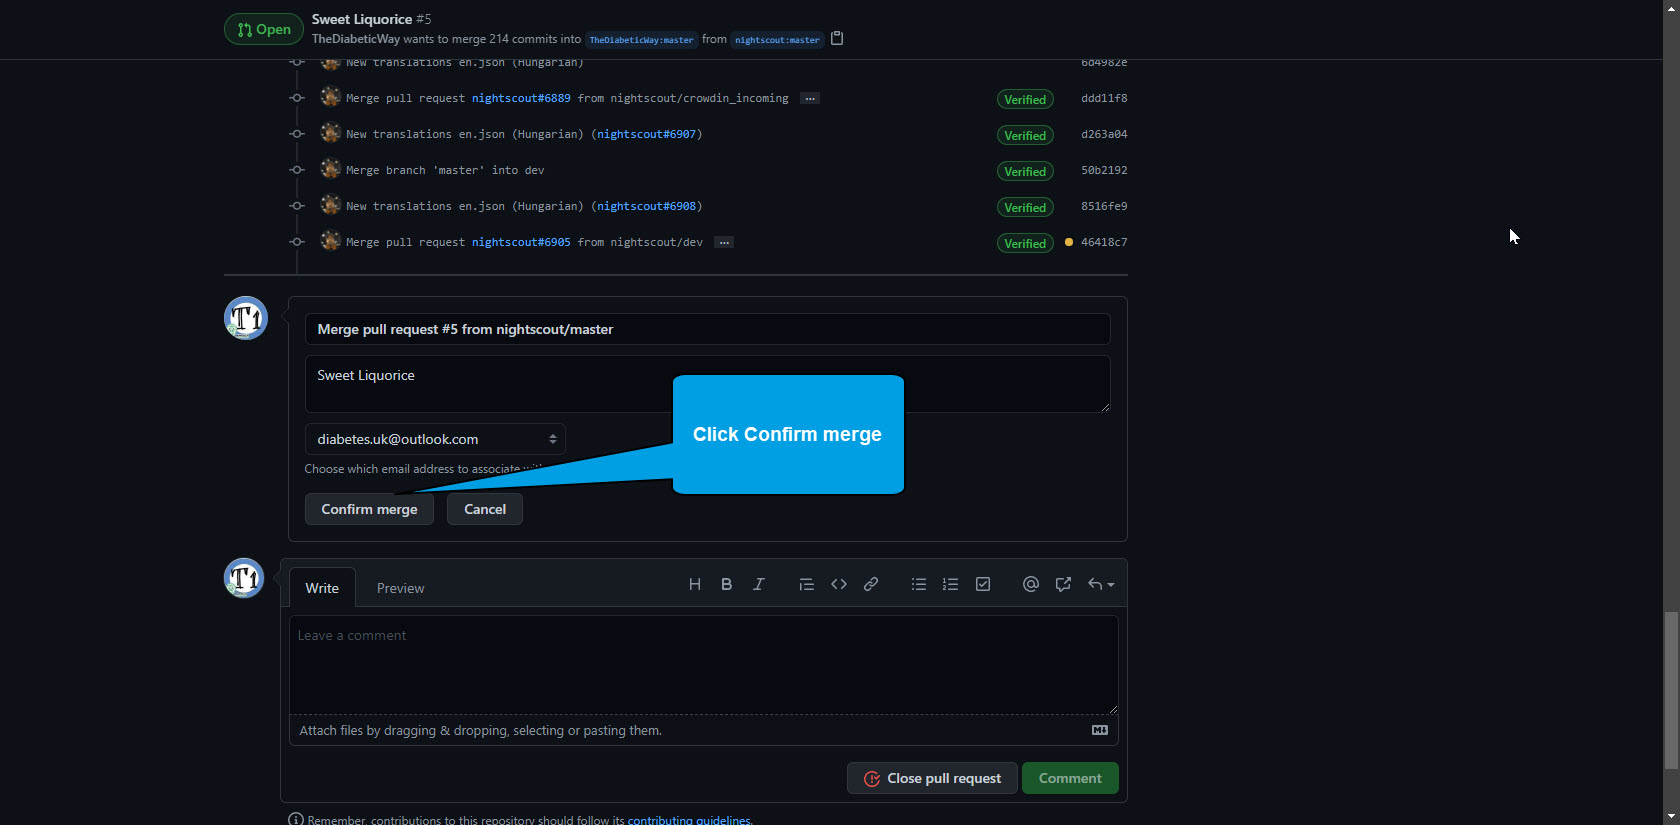This screenshot has height=825, width=1680.
Task: Copy the branch name with clipboard icon
Action: click(x=838, y=39)
